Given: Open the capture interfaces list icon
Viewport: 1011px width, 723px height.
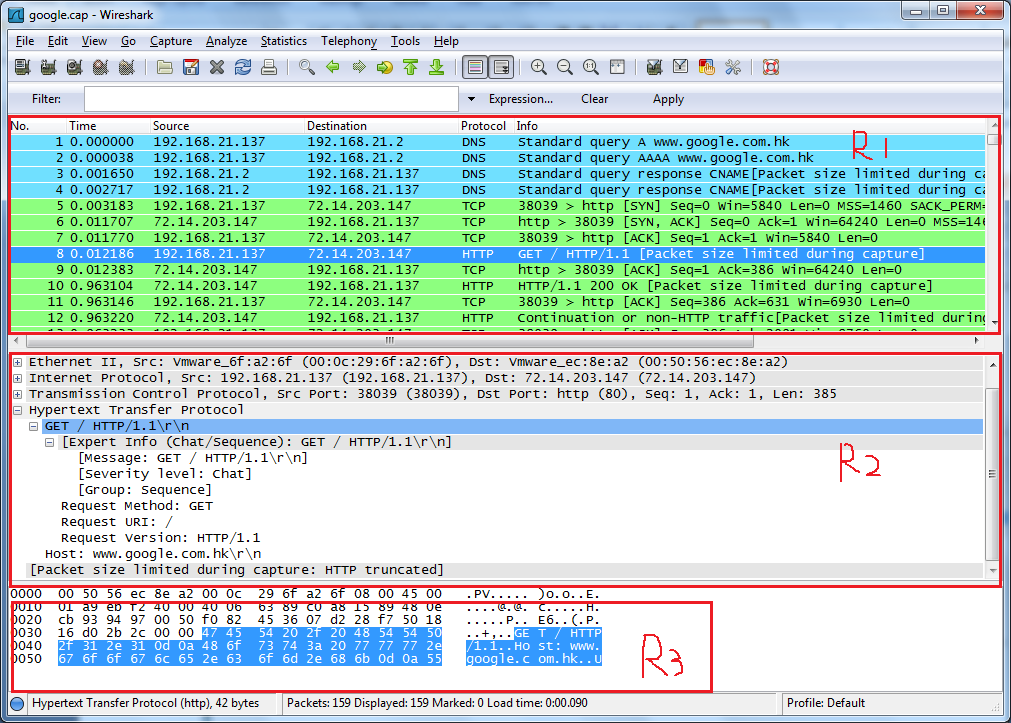Looking at the screenshot, I should pyautogui.click(x=23, y=67).
